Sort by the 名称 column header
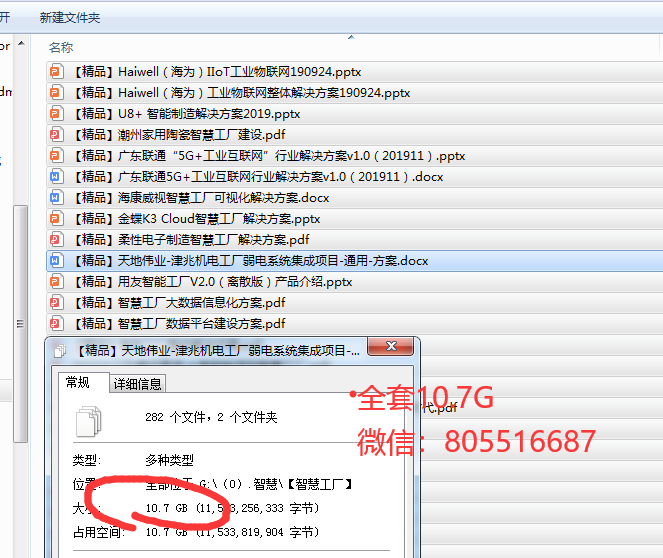Viewport: 663px width, 558px height. click(x=61, y=47)
